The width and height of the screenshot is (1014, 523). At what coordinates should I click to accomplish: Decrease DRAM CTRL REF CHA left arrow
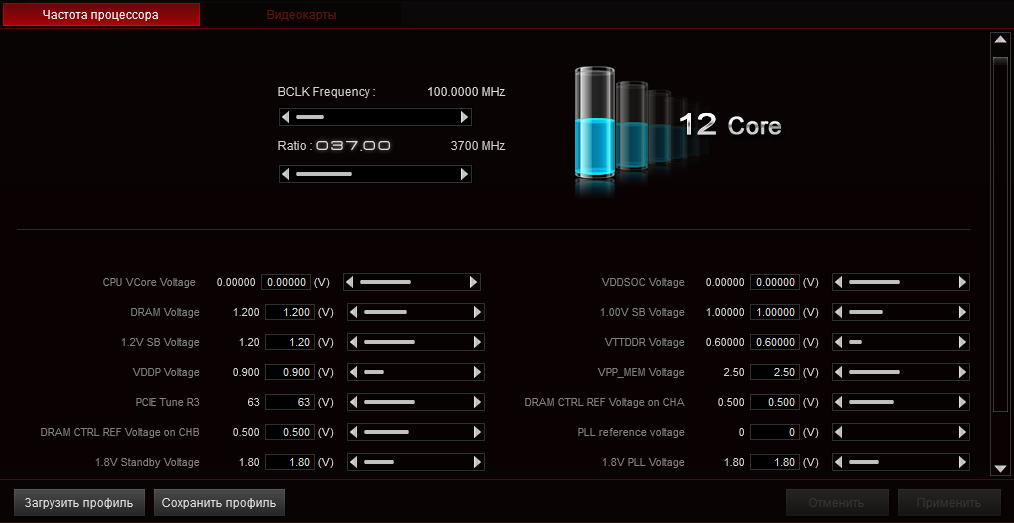click(x=839, y=402)
